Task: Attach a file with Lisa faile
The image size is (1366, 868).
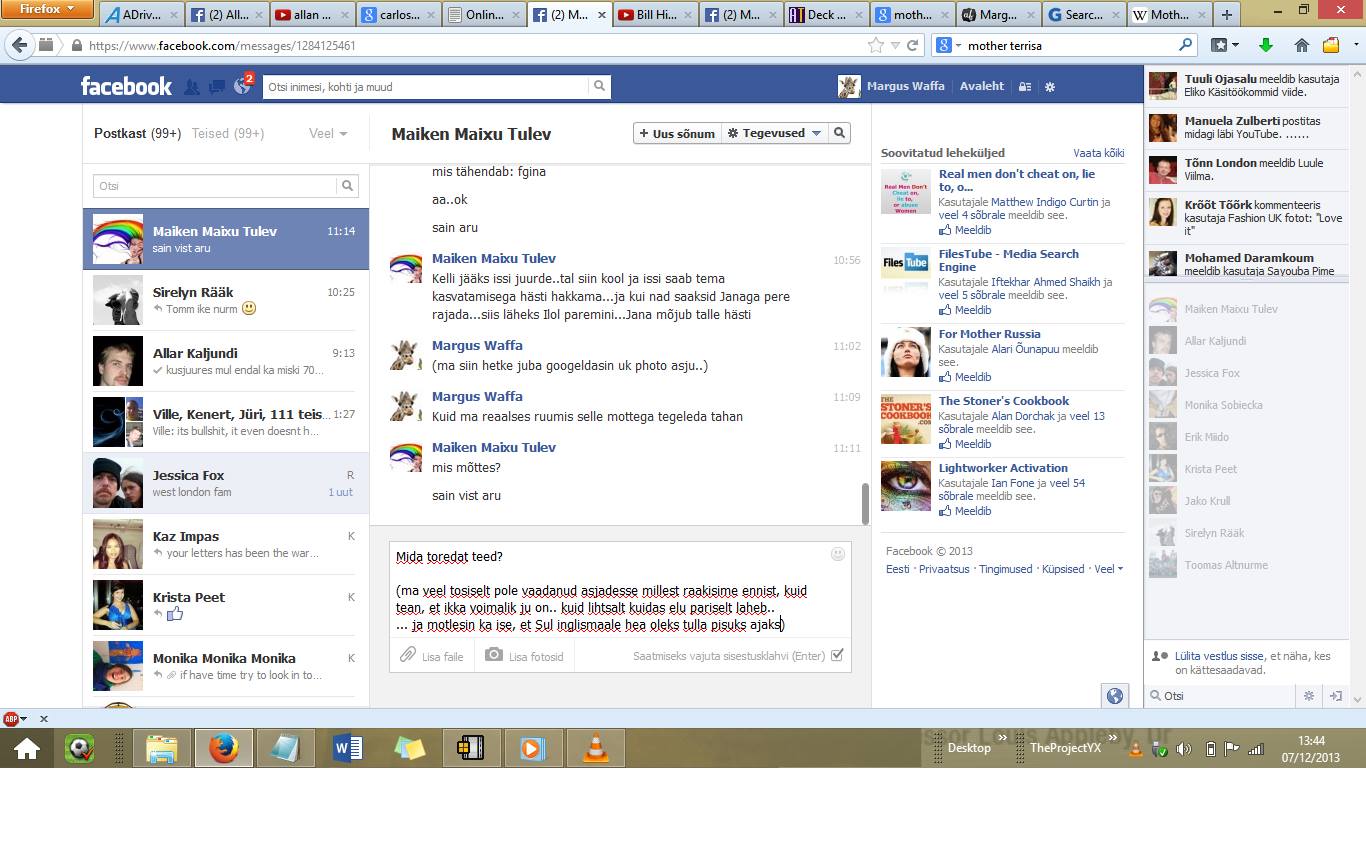Action: [x=432, y=656]
